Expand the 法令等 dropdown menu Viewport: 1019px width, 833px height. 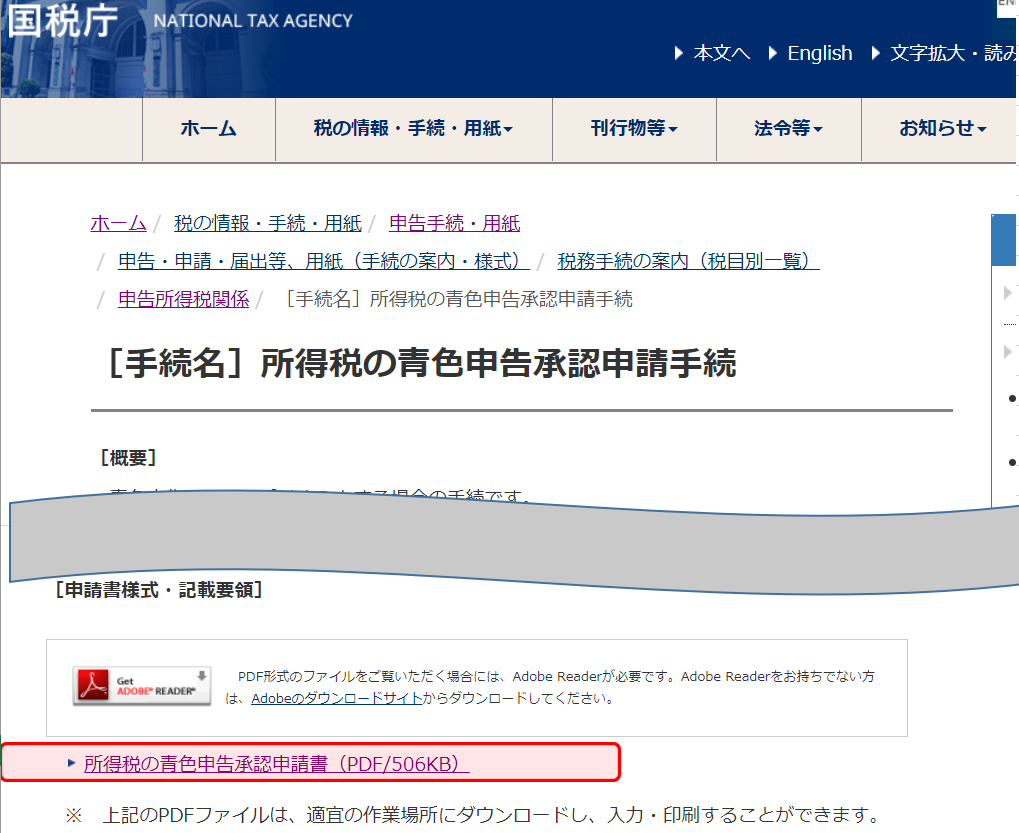tap(788, 128)
